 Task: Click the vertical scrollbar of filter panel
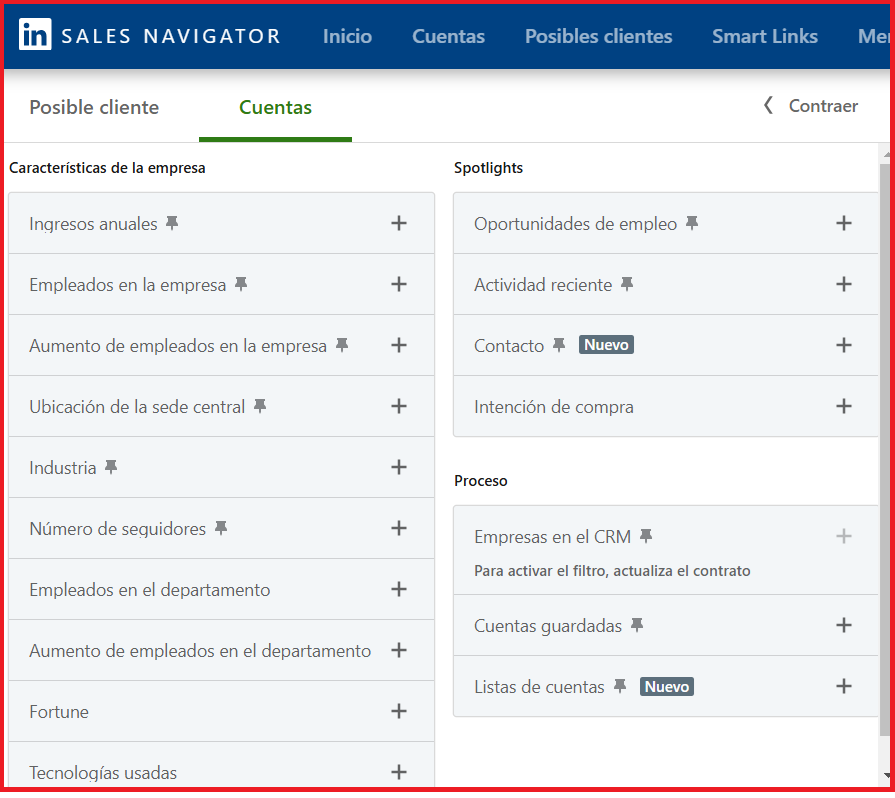885,450
